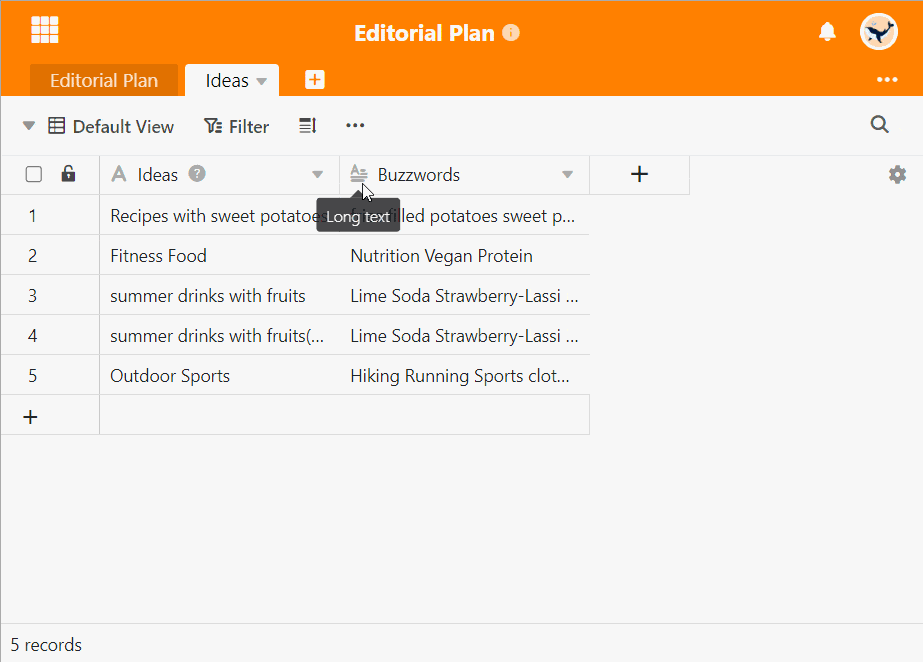The width and height of the screenshot is (923, 662).
Task: Tick the select-all rows checkbox
Action: (34, 174)
